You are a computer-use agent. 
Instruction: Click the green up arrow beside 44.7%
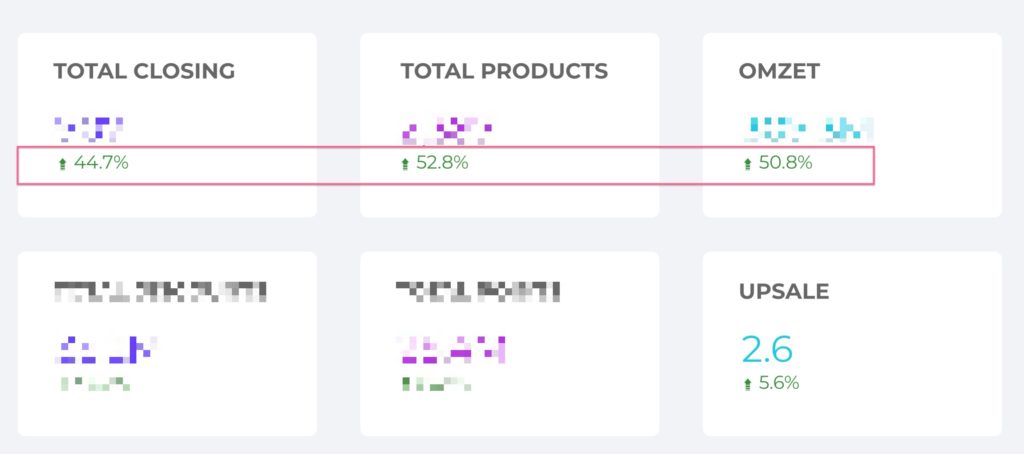62,164
